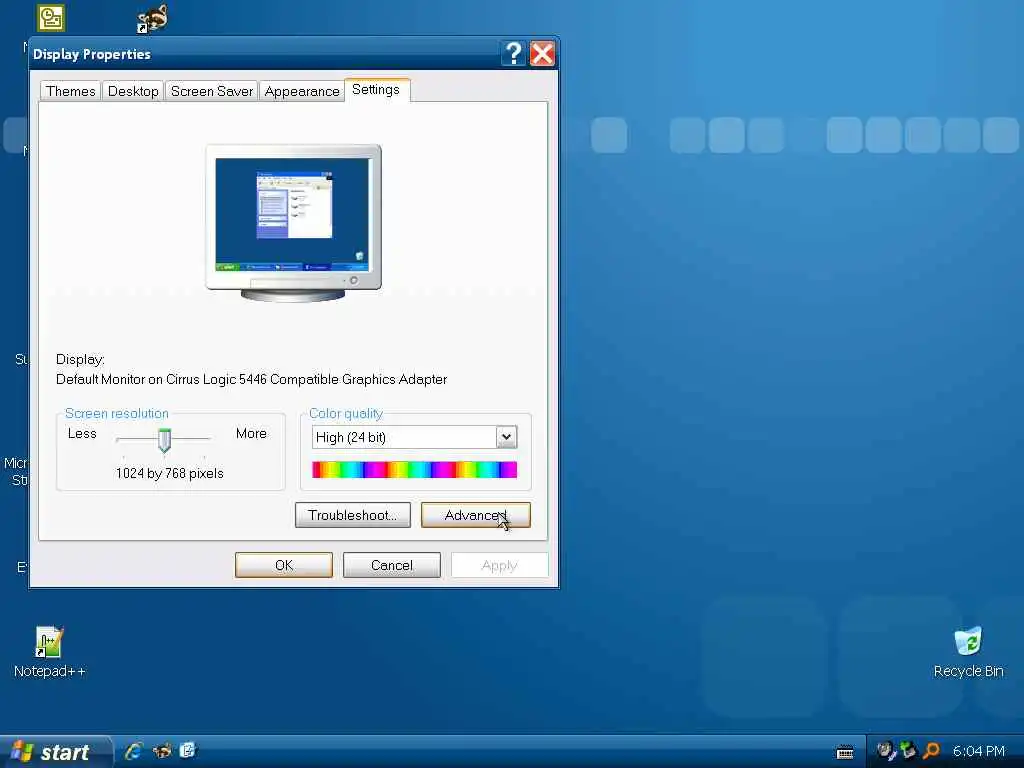Click the 6:04 PM system clock
Screen dimensions: 1024x768
tap(978, 751)
